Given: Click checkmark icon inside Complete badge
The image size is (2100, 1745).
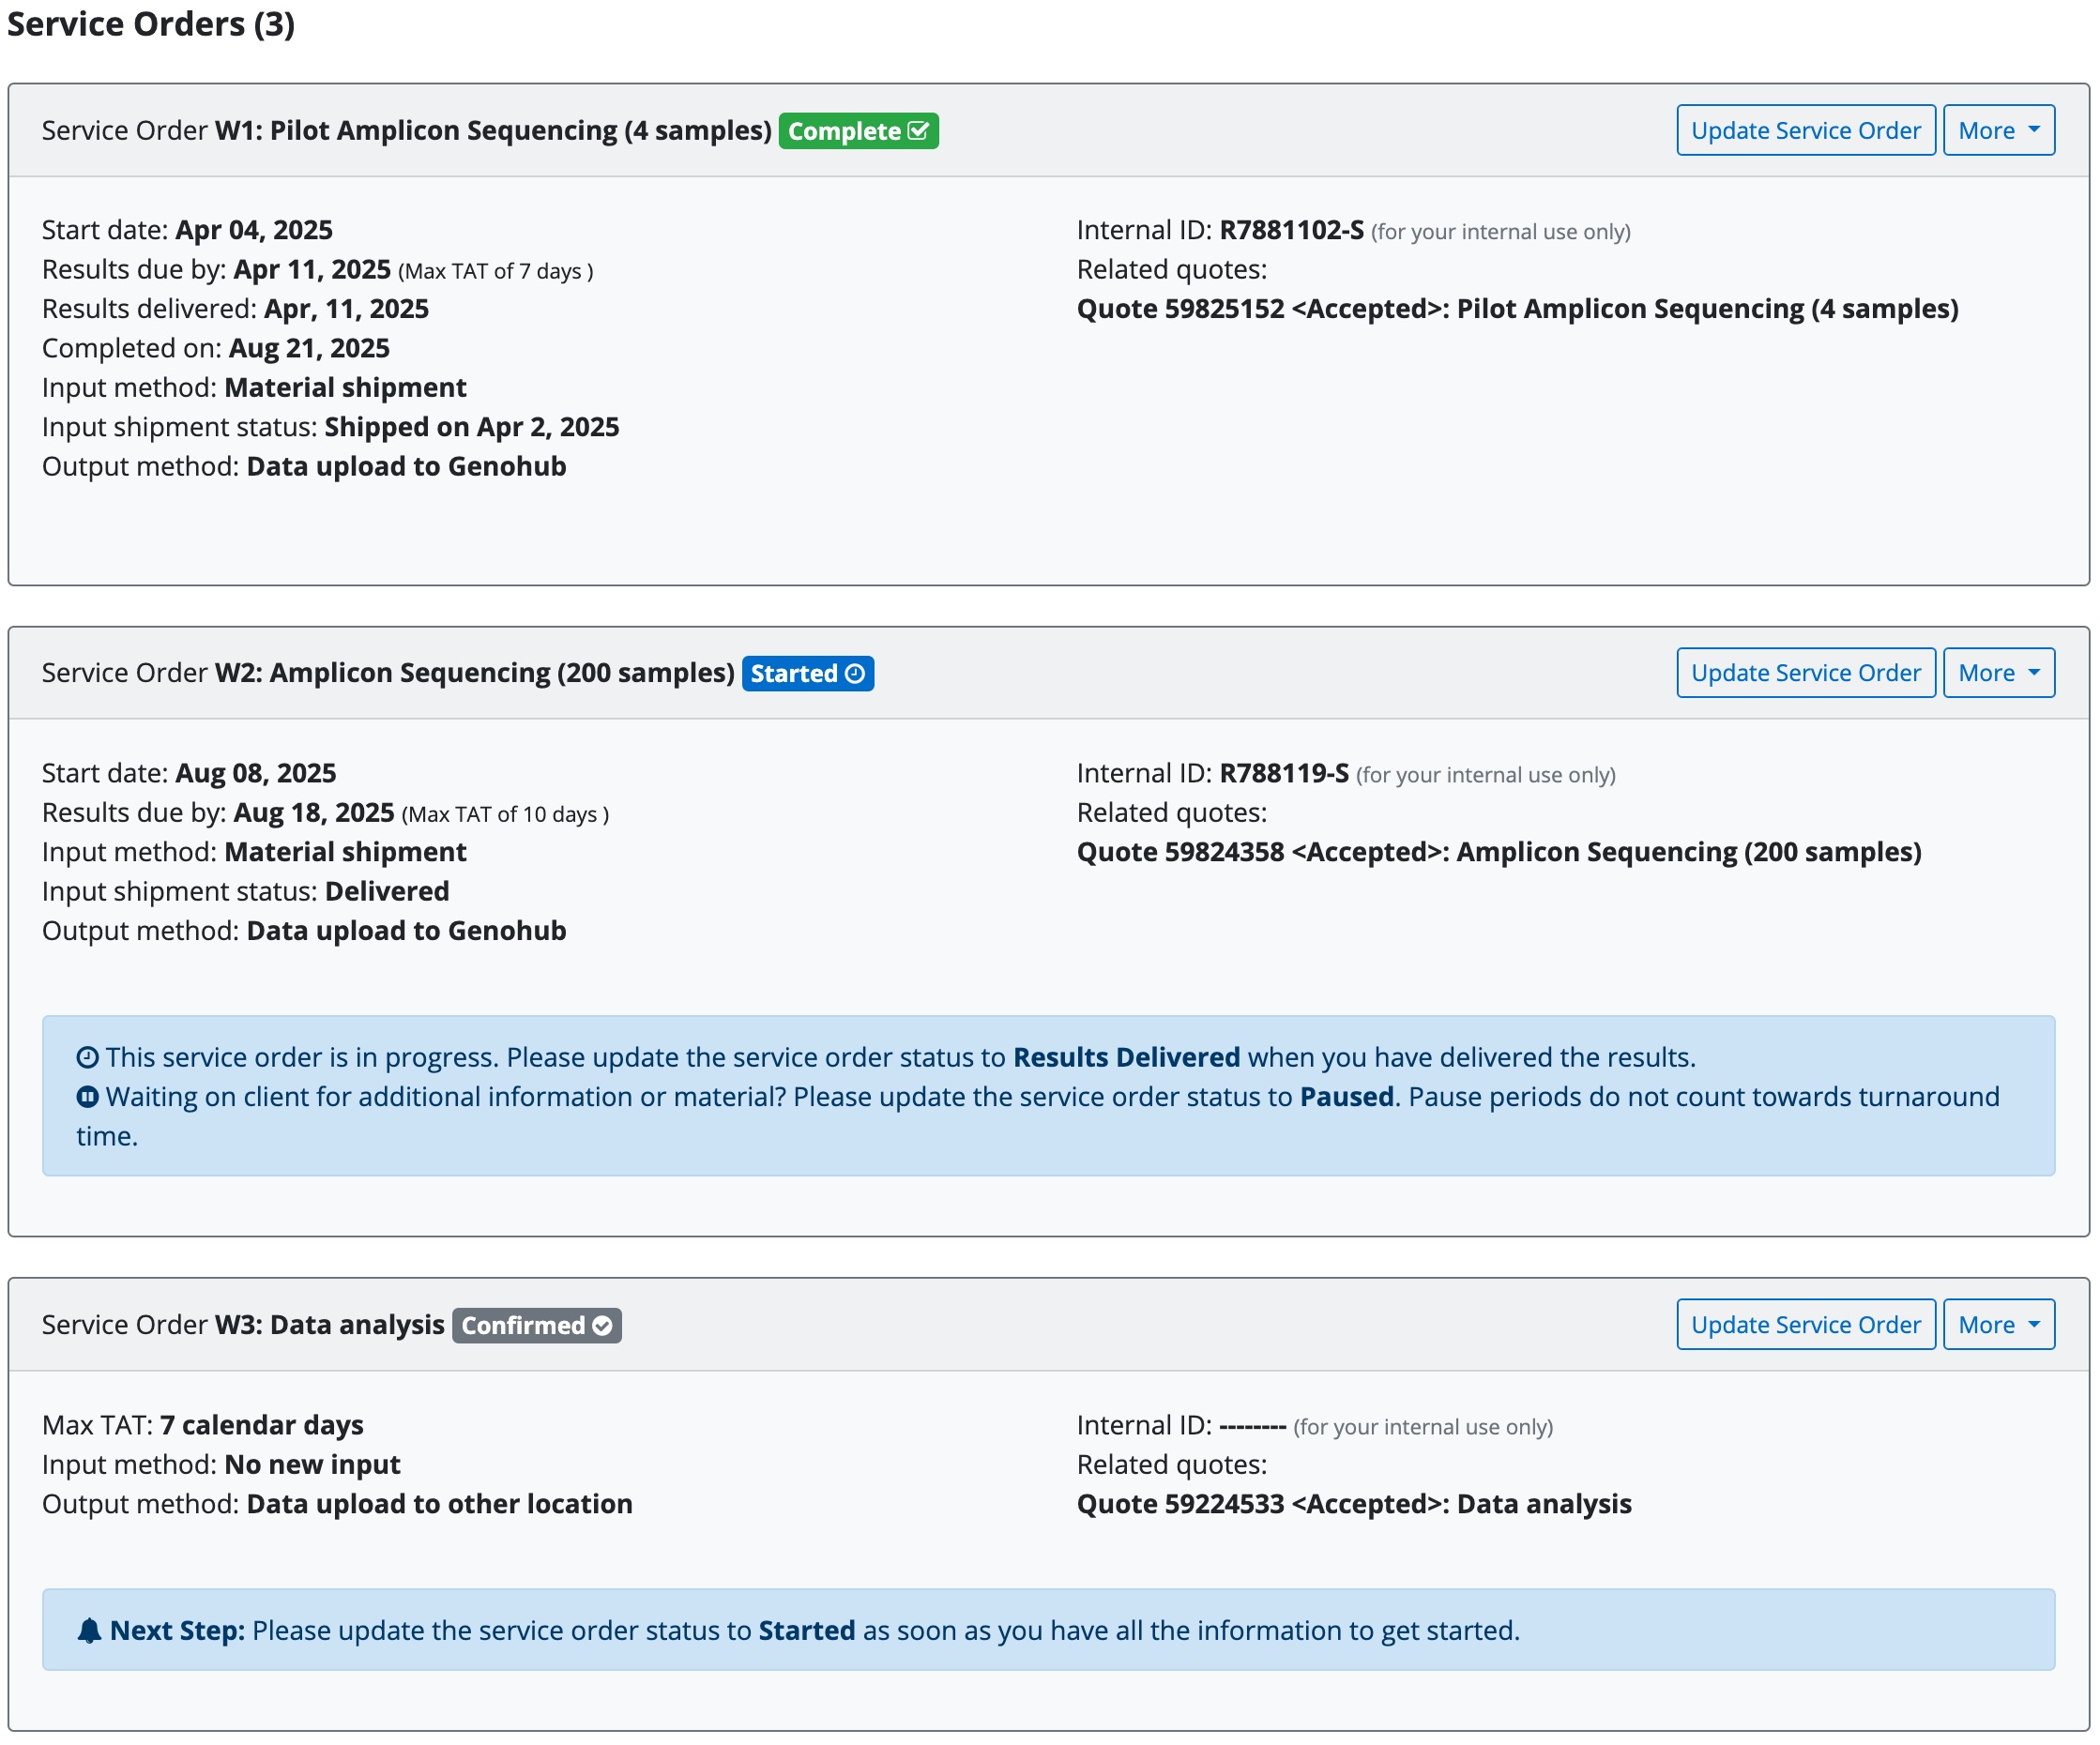Looking at the screenshot, I should 918,131.
